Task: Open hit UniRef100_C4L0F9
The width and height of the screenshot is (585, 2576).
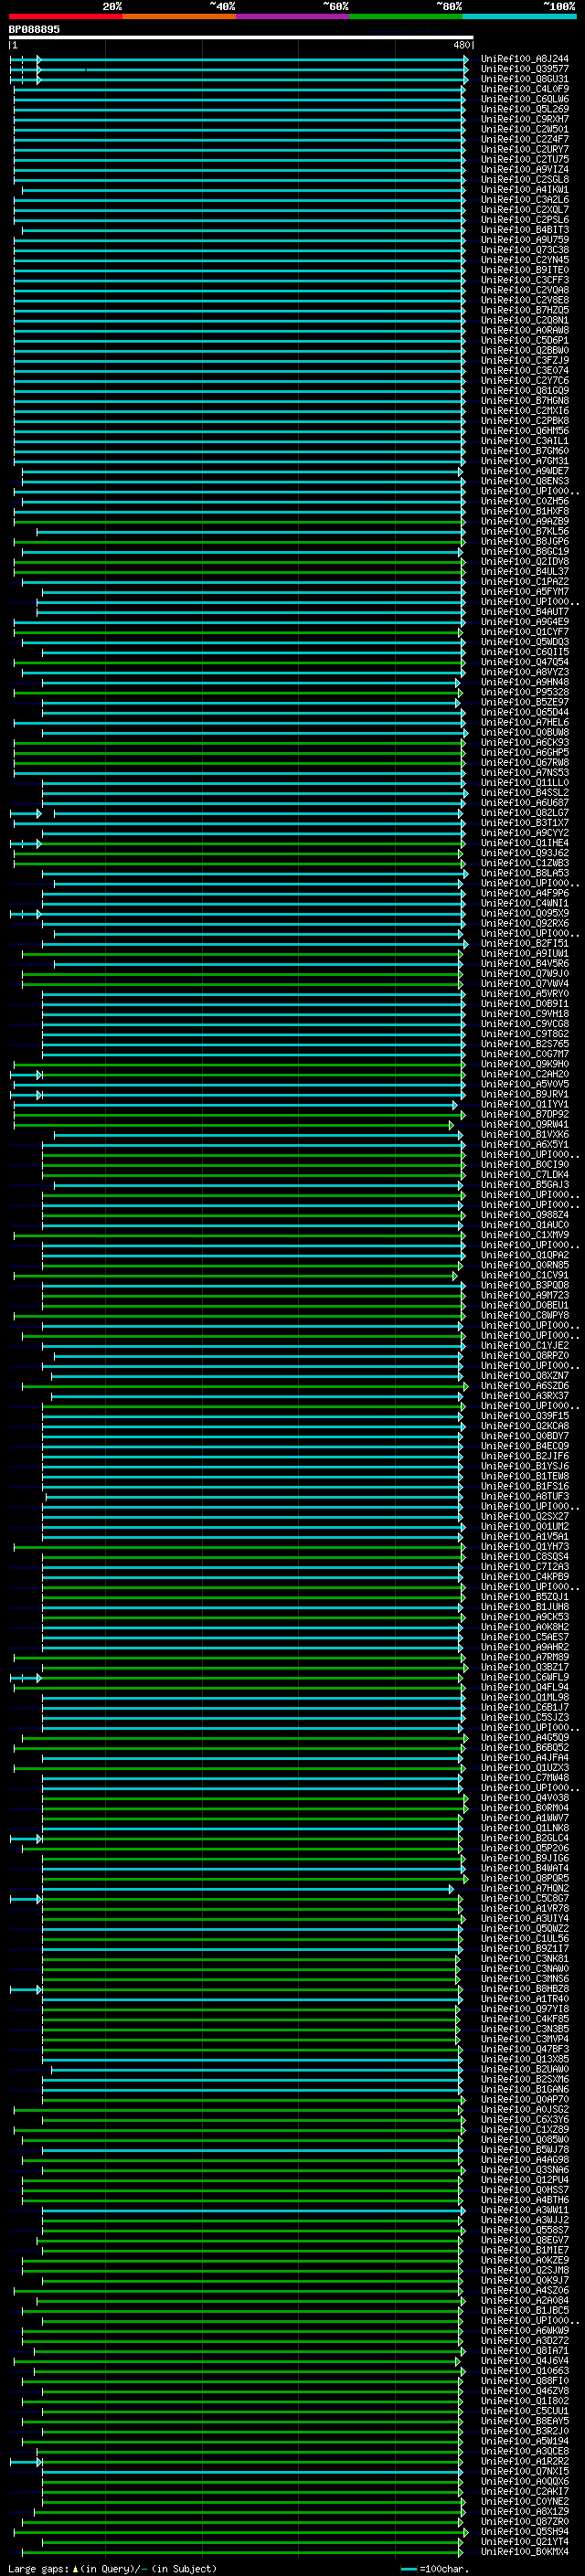Action: click(x=525, y=89)
